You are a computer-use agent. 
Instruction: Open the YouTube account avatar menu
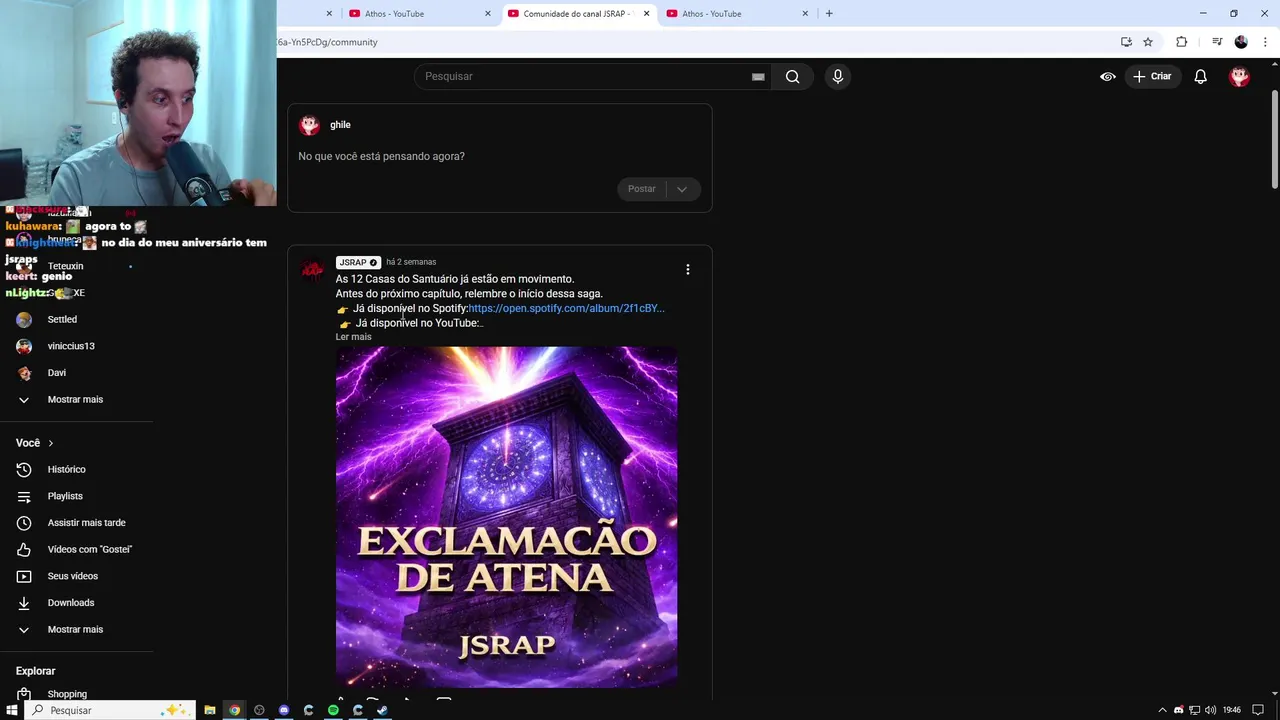1239,77
